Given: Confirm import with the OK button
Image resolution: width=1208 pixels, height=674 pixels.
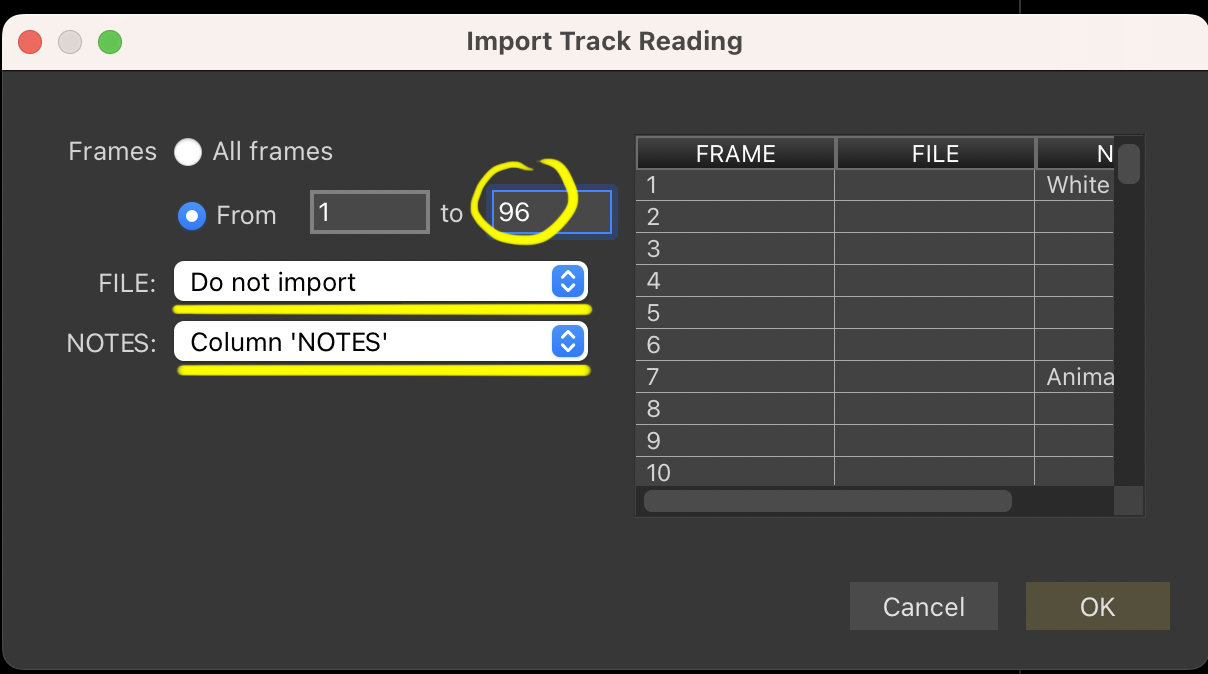Looking at the screenshot, I should point(1097,606).
